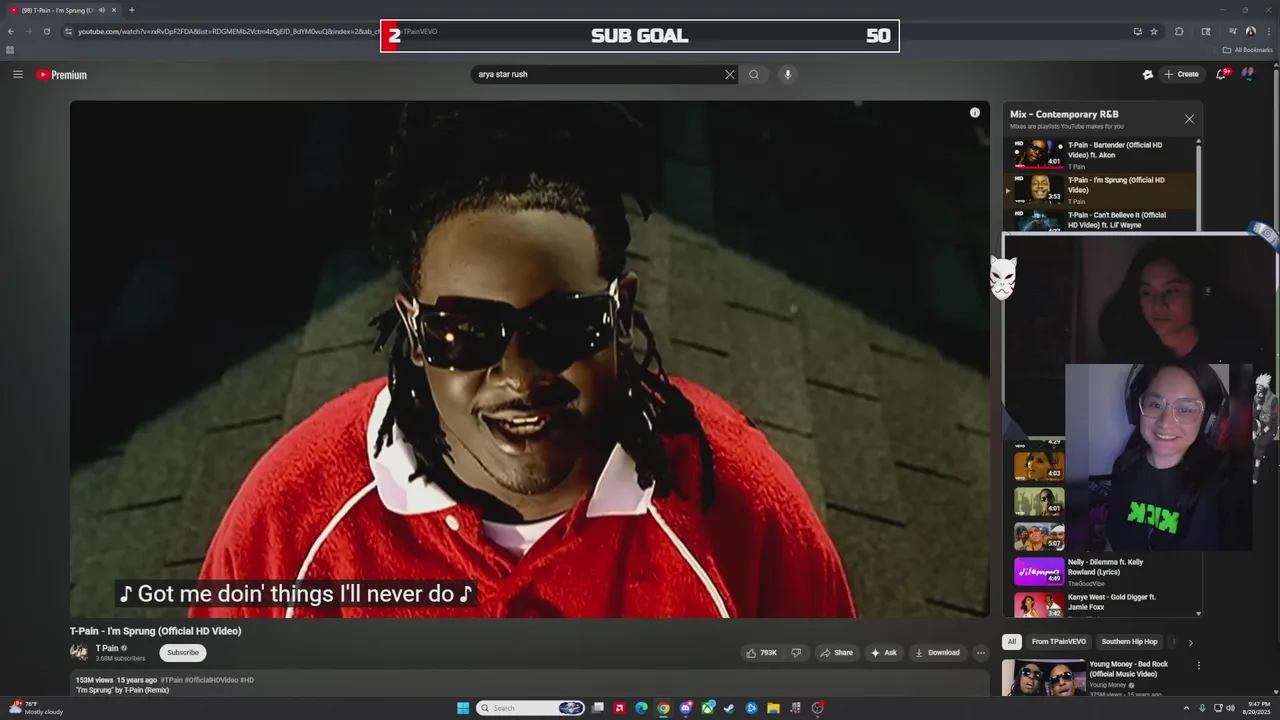Open options for Young Money Bed Rock
Image resolution: width=1280 pixels, height=720 pixels.
pos(1198,665)
